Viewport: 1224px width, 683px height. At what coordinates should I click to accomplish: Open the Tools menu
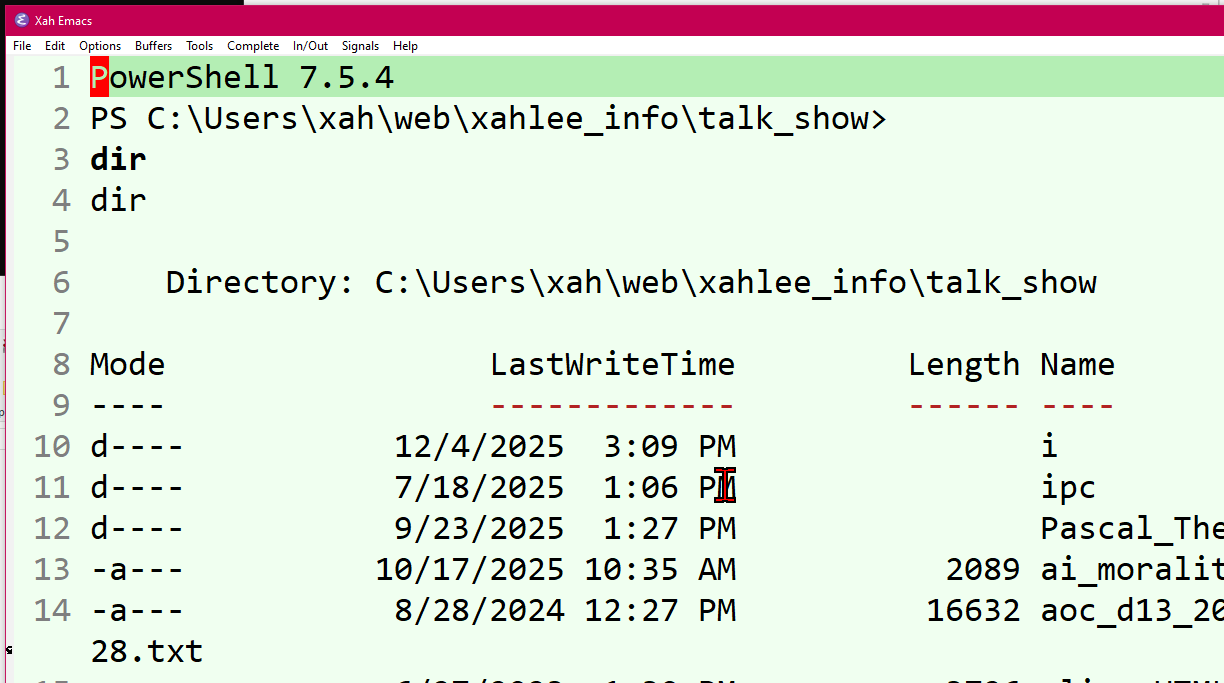[199, 46]
